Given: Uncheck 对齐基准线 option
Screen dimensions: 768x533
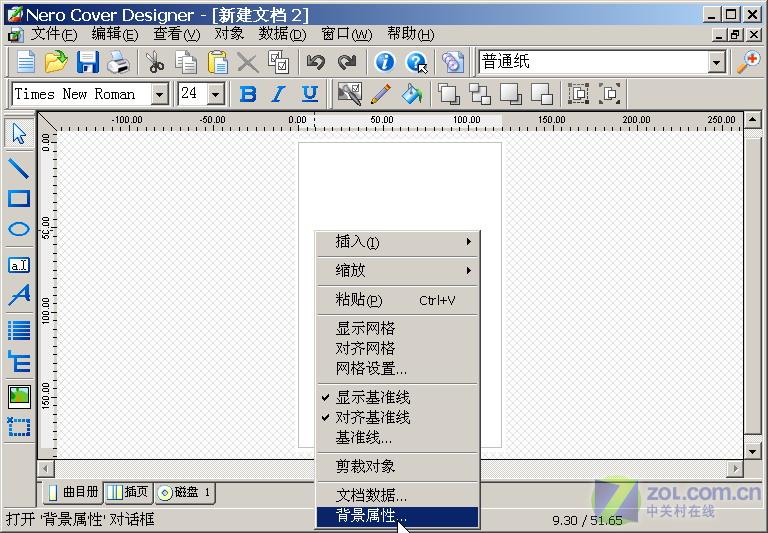Looking at the screenshot, I should pyautogui.click(x=398, y=417).
